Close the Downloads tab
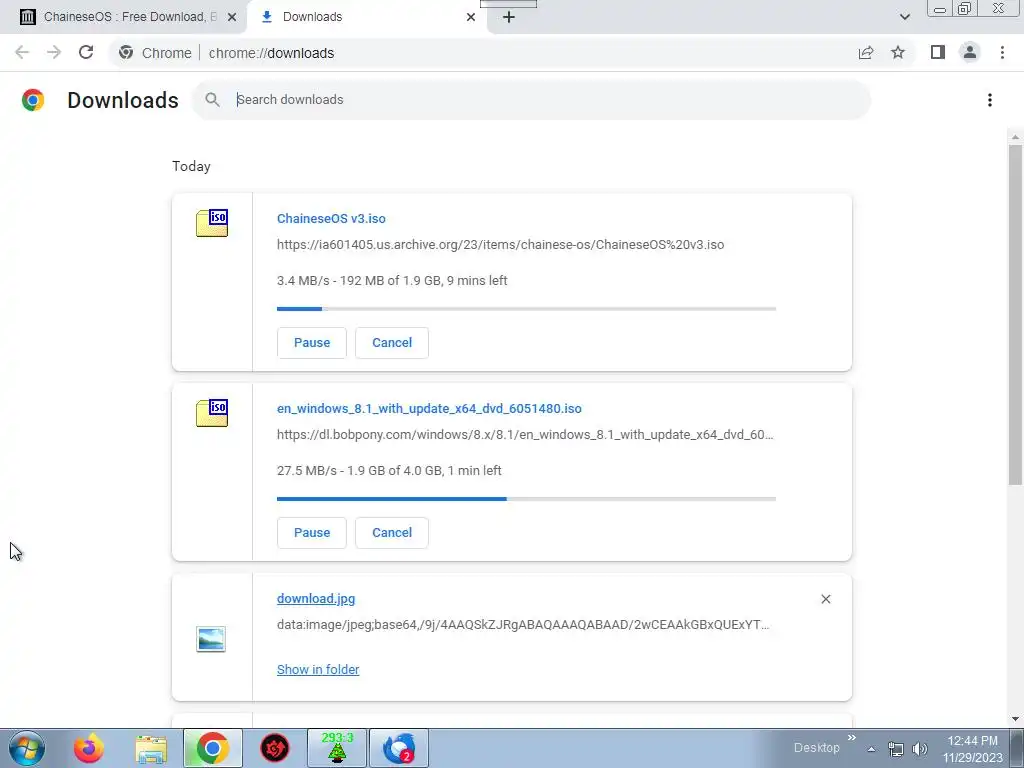The image size is (1024, 768). point(471,17)
